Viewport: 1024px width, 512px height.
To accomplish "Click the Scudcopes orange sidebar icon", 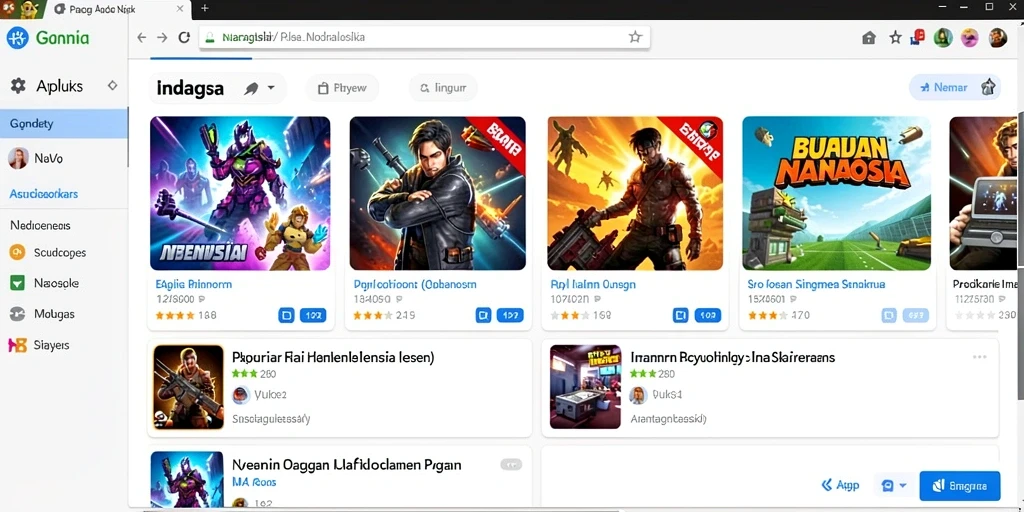I will click(x=17, y=252).
